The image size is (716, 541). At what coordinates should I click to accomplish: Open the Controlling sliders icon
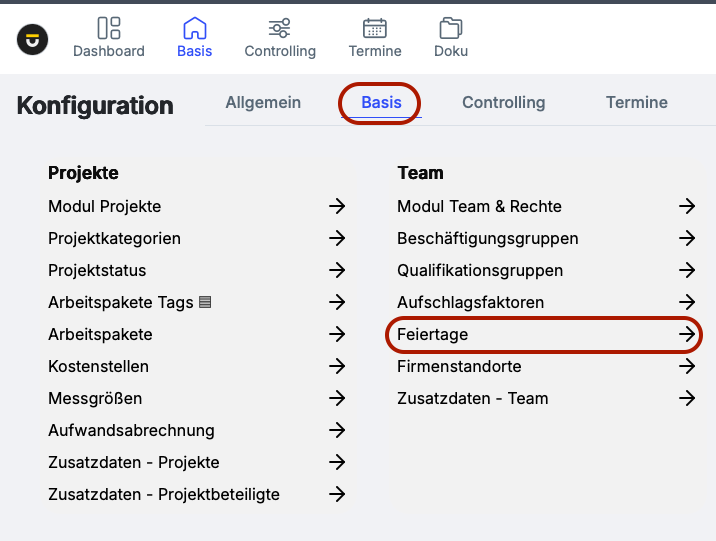point(280,28)
